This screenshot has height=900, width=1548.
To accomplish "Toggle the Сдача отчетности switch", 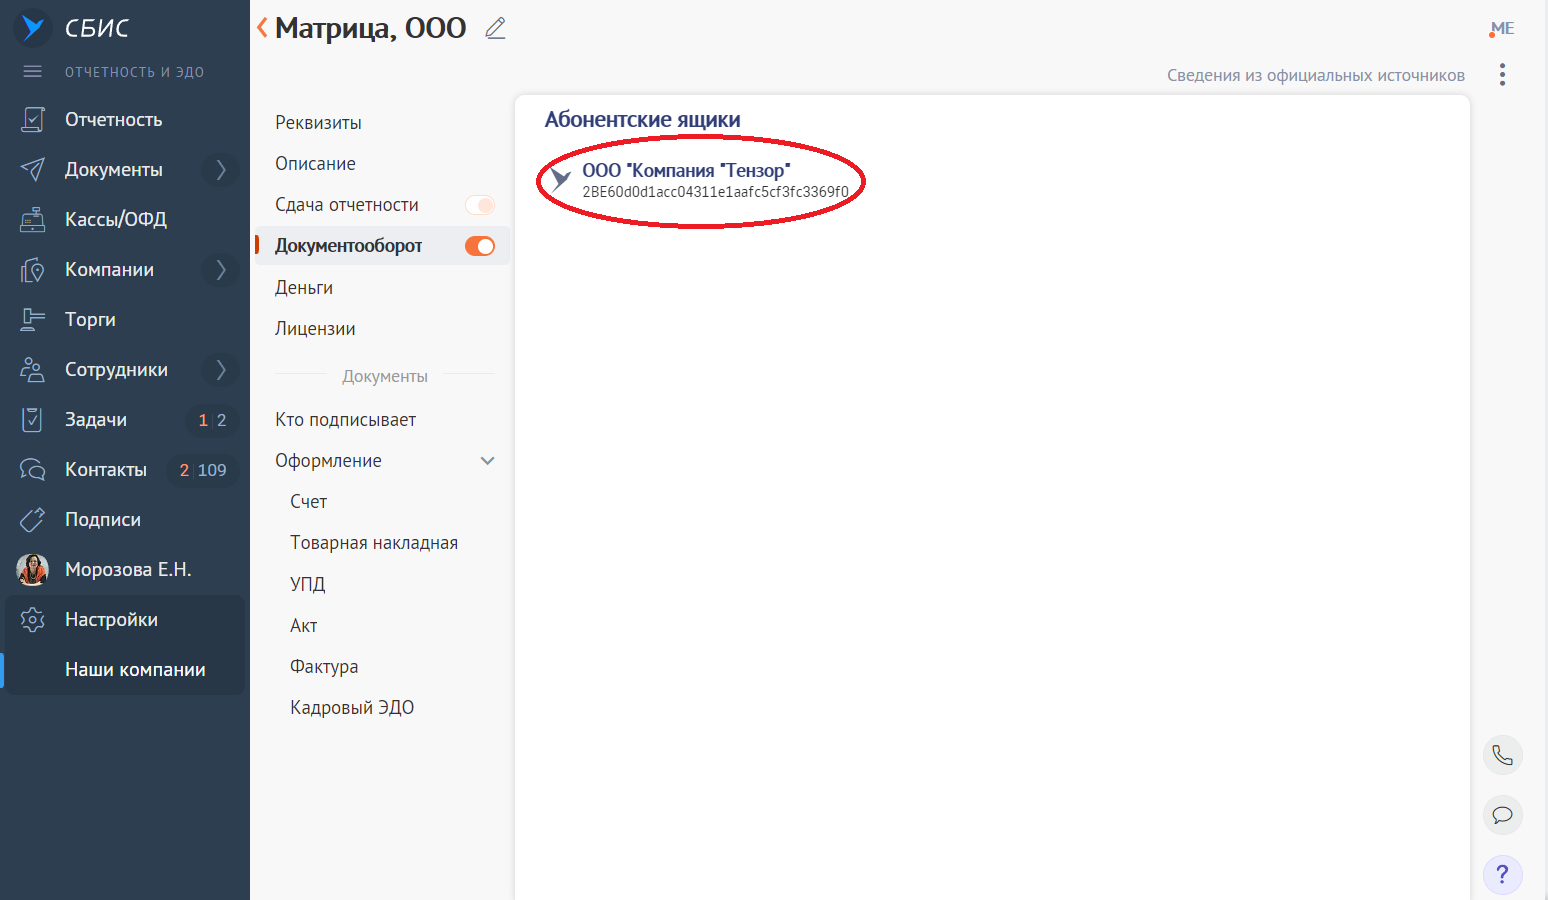I will (480, 205).
